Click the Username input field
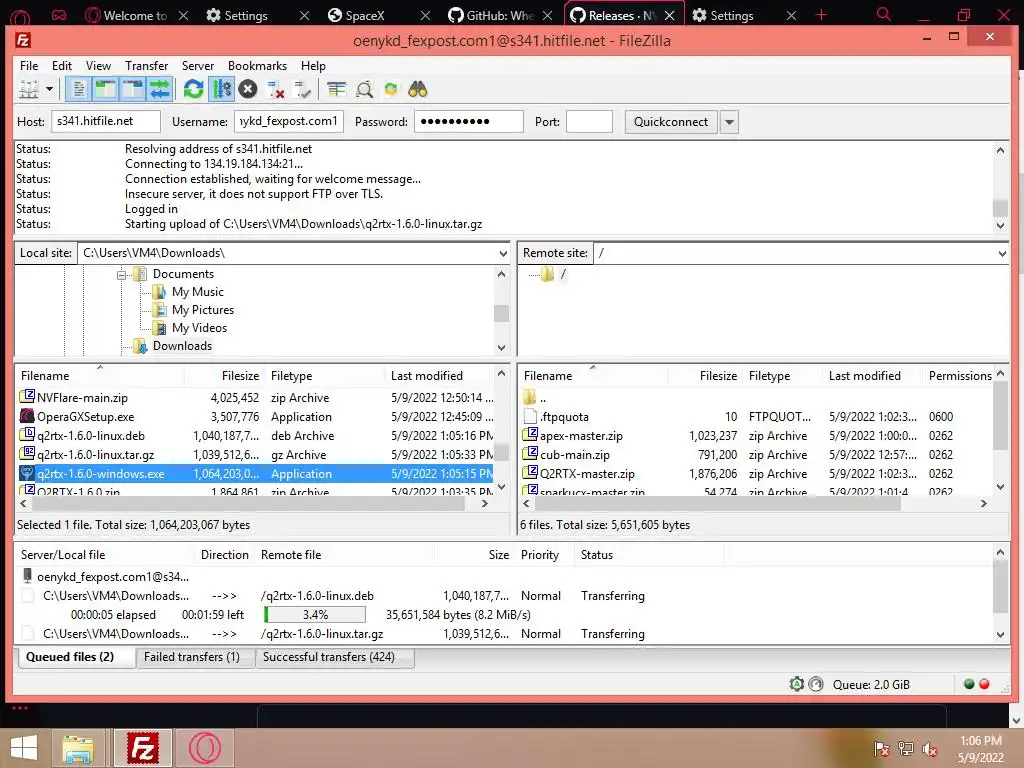Image resolution: width=1024 pixels, height=768 pixels. click(289, 121)
